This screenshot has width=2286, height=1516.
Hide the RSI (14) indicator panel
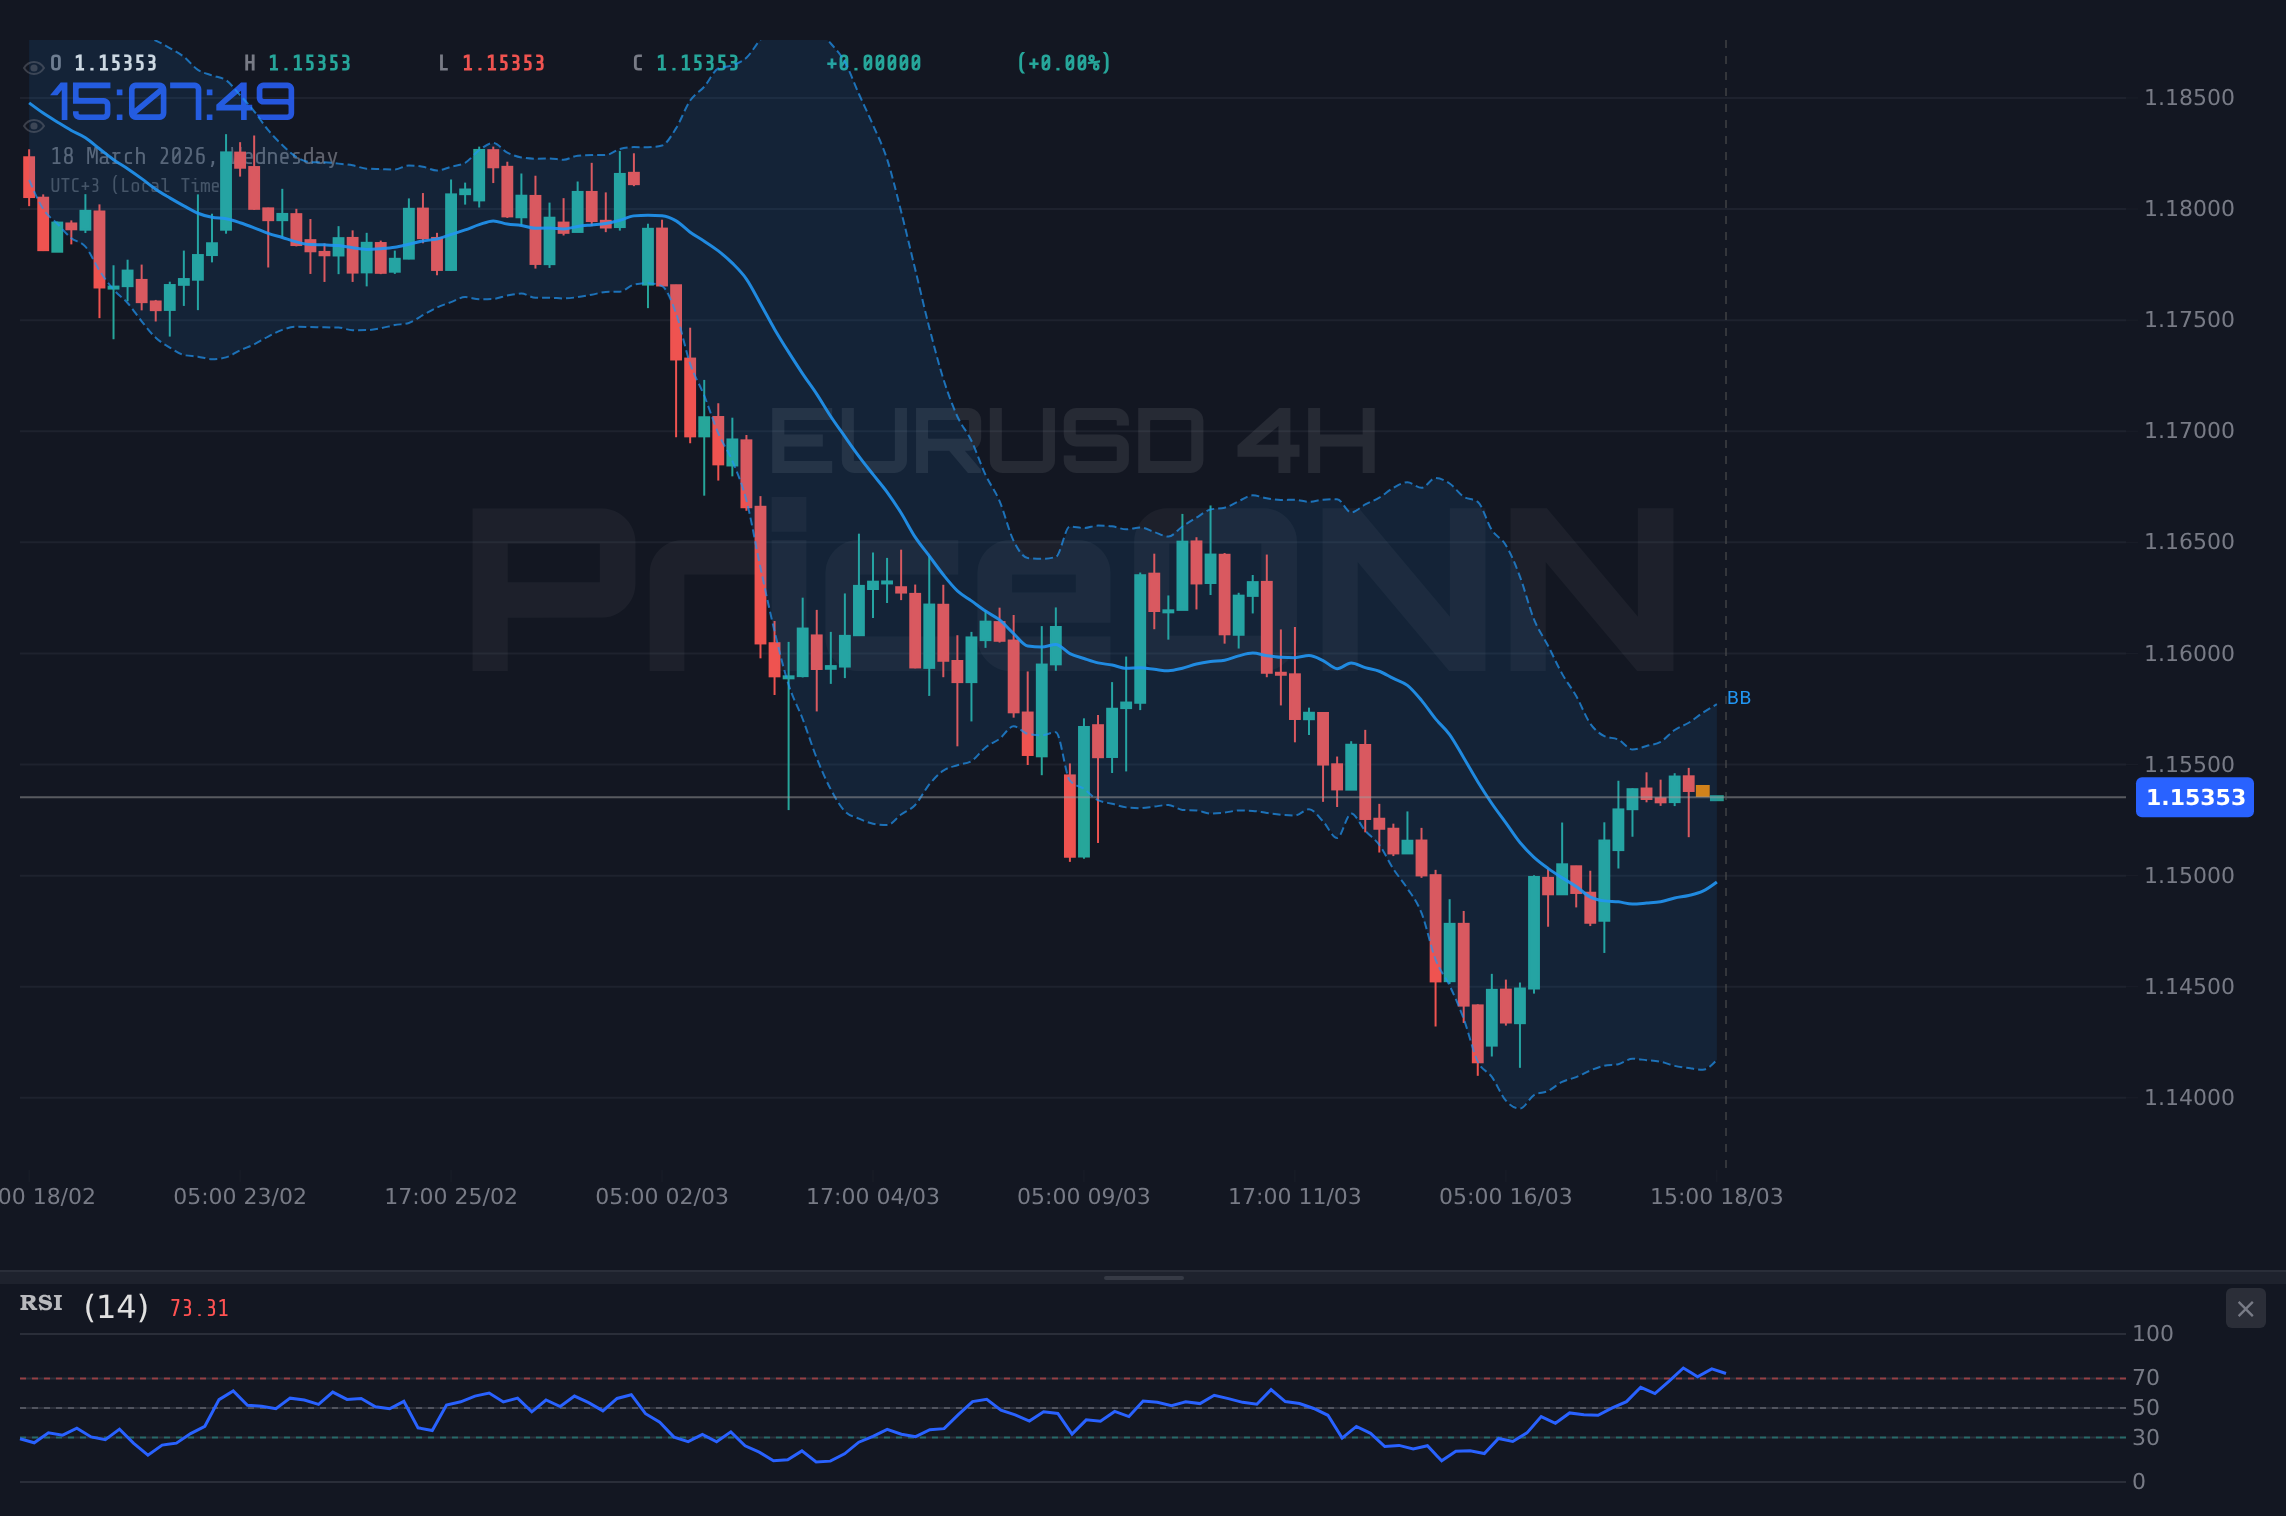[2245, 1308]
